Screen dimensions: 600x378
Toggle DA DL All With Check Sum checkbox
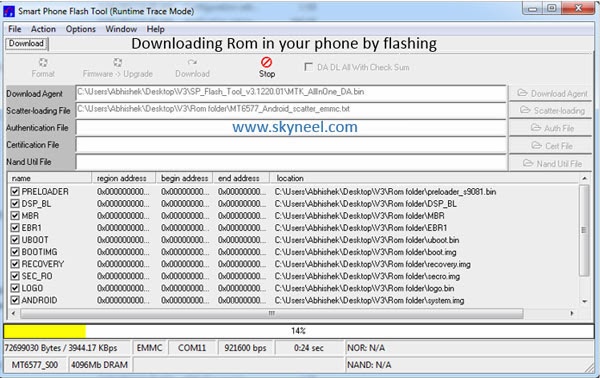click(x=308, y=67)
